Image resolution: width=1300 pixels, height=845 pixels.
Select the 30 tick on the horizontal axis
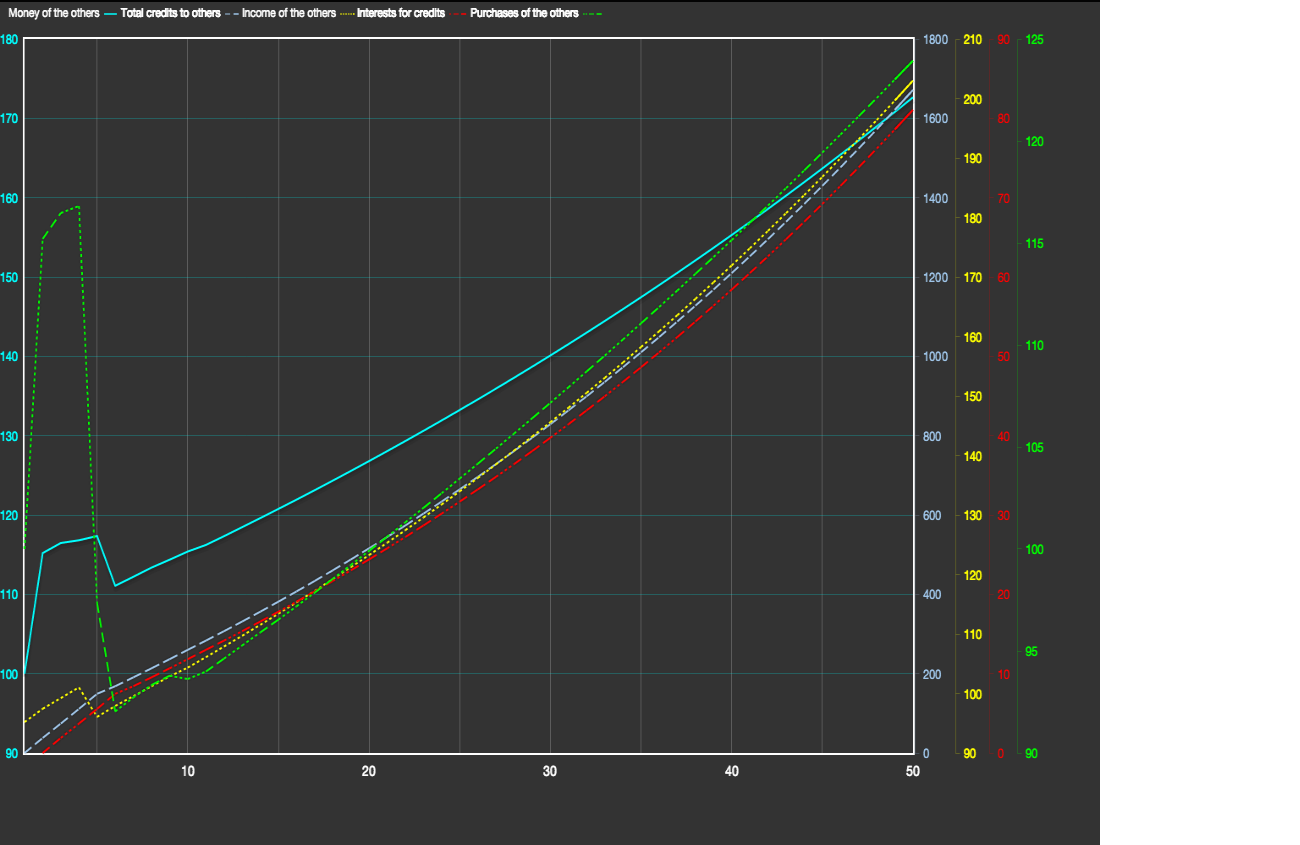tap(550, 771)
